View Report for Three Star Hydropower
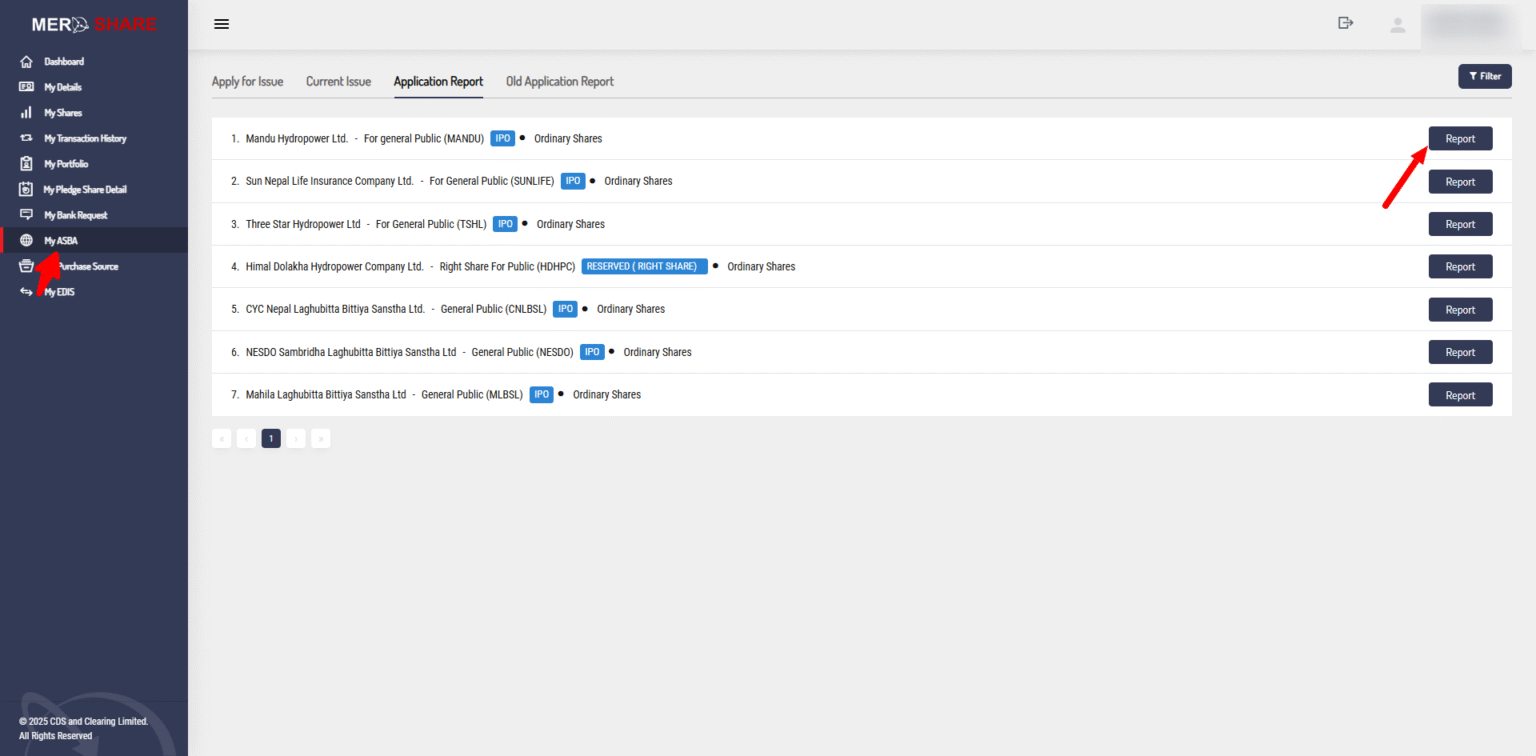The height and width of the screenshot is (756, 1536). 1460,224
